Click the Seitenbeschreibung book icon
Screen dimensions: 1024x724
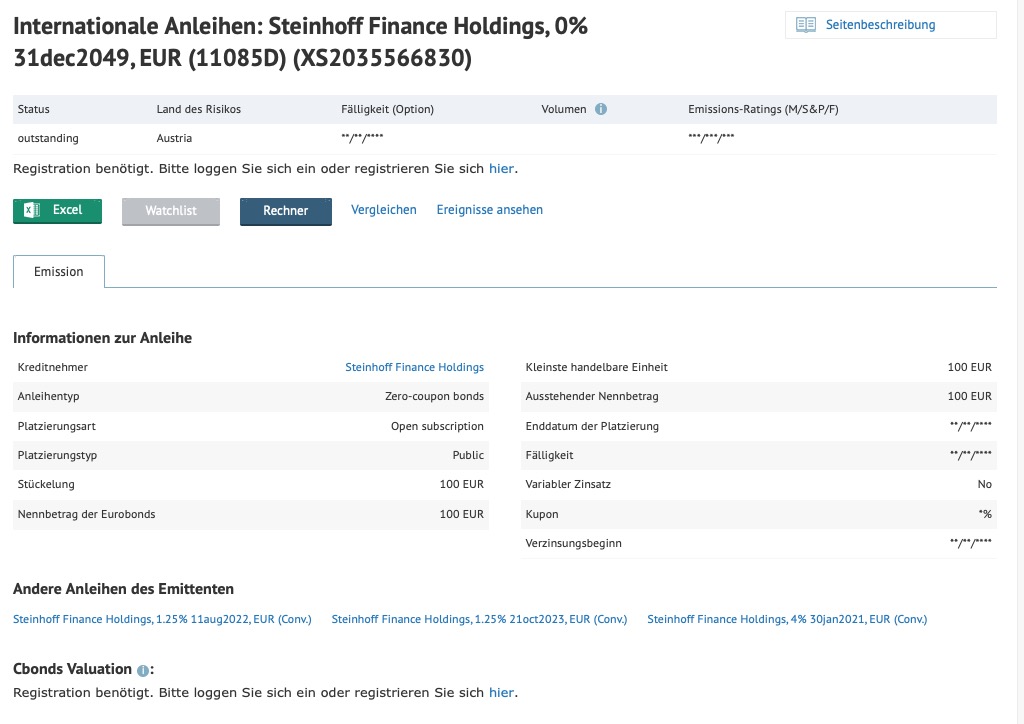point(806,25)
